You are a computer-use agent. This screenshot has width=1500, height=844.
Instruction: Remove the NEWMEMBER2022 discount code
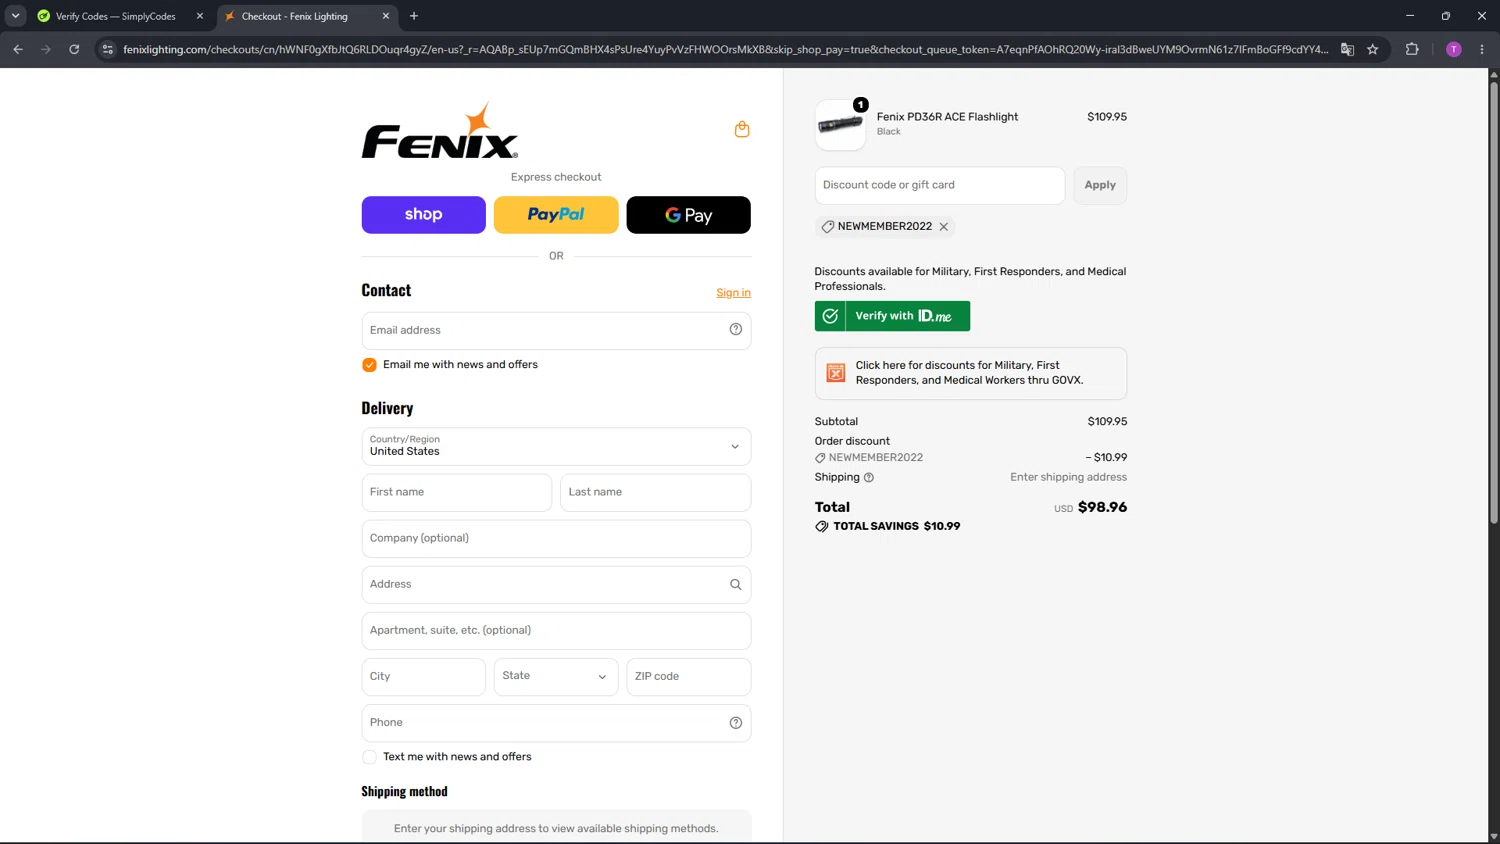944,227
